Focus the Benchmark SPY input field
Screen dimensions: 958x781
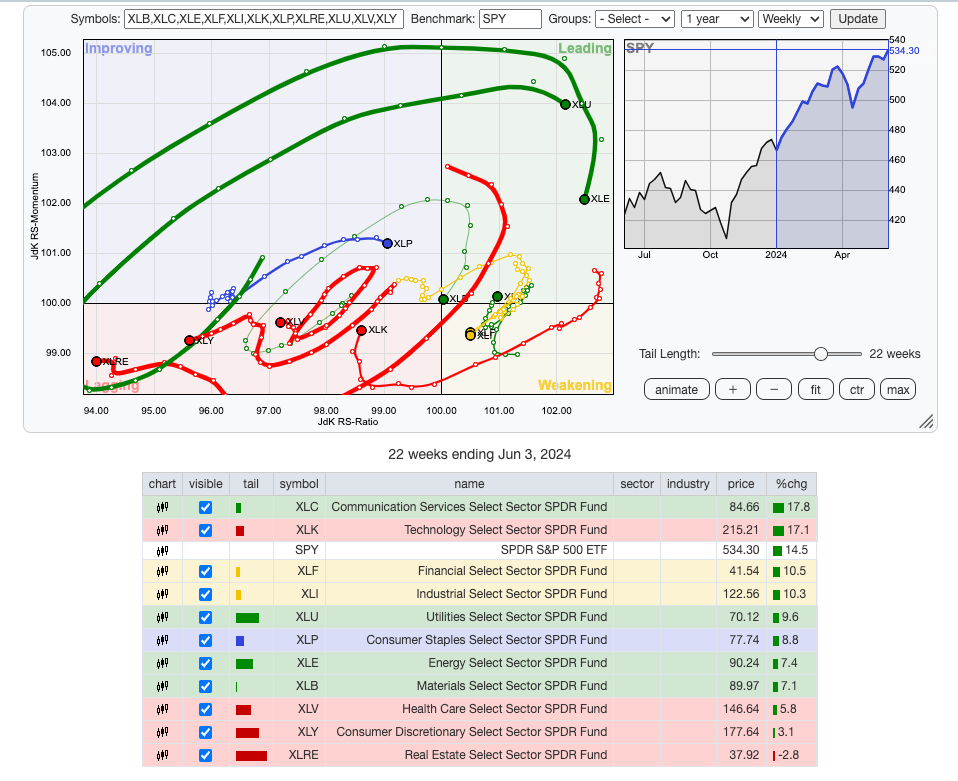[510, 19]
